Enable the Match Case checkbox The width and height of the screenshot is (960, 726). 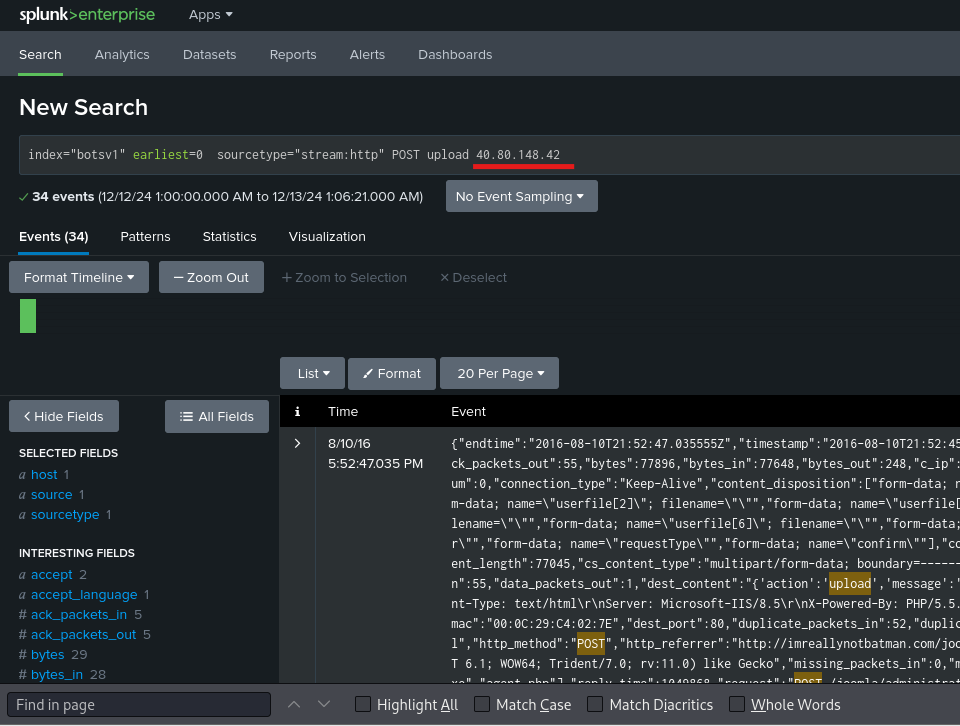pos(482,705)
